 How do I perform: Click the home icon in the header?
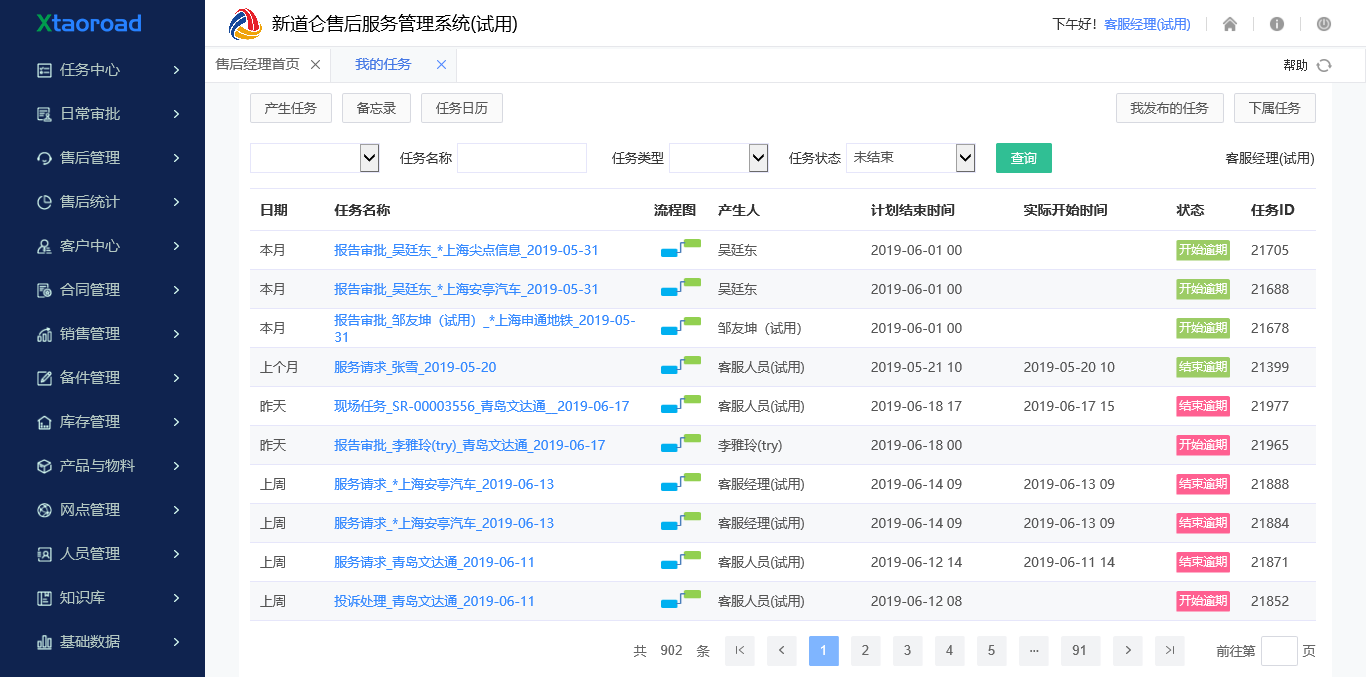(1230, 24)
